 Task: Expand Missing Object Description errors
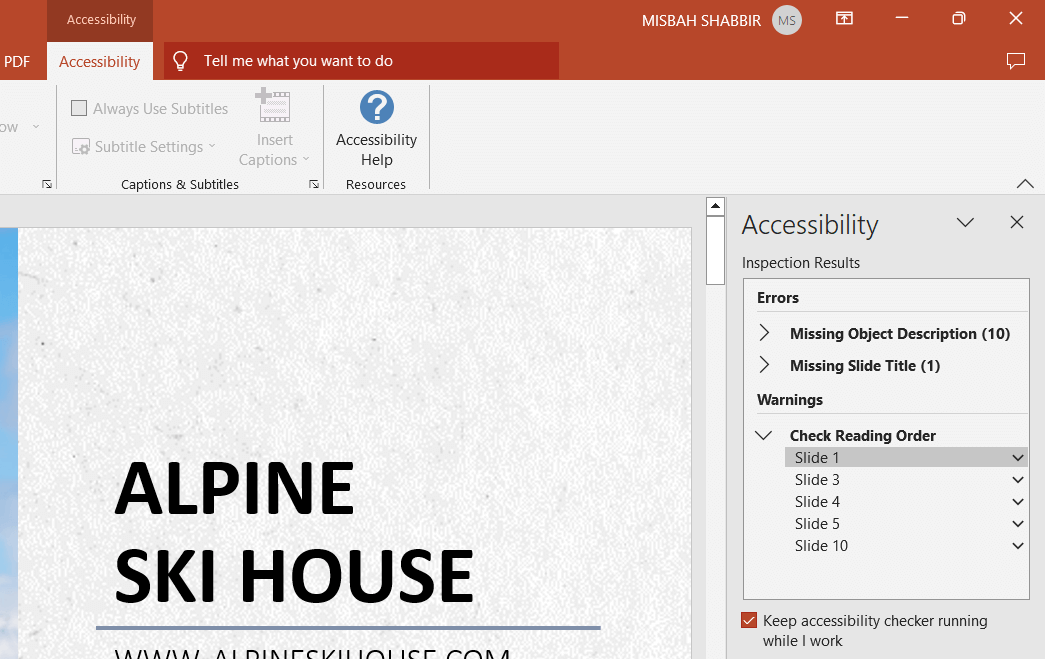click(765, 334)
